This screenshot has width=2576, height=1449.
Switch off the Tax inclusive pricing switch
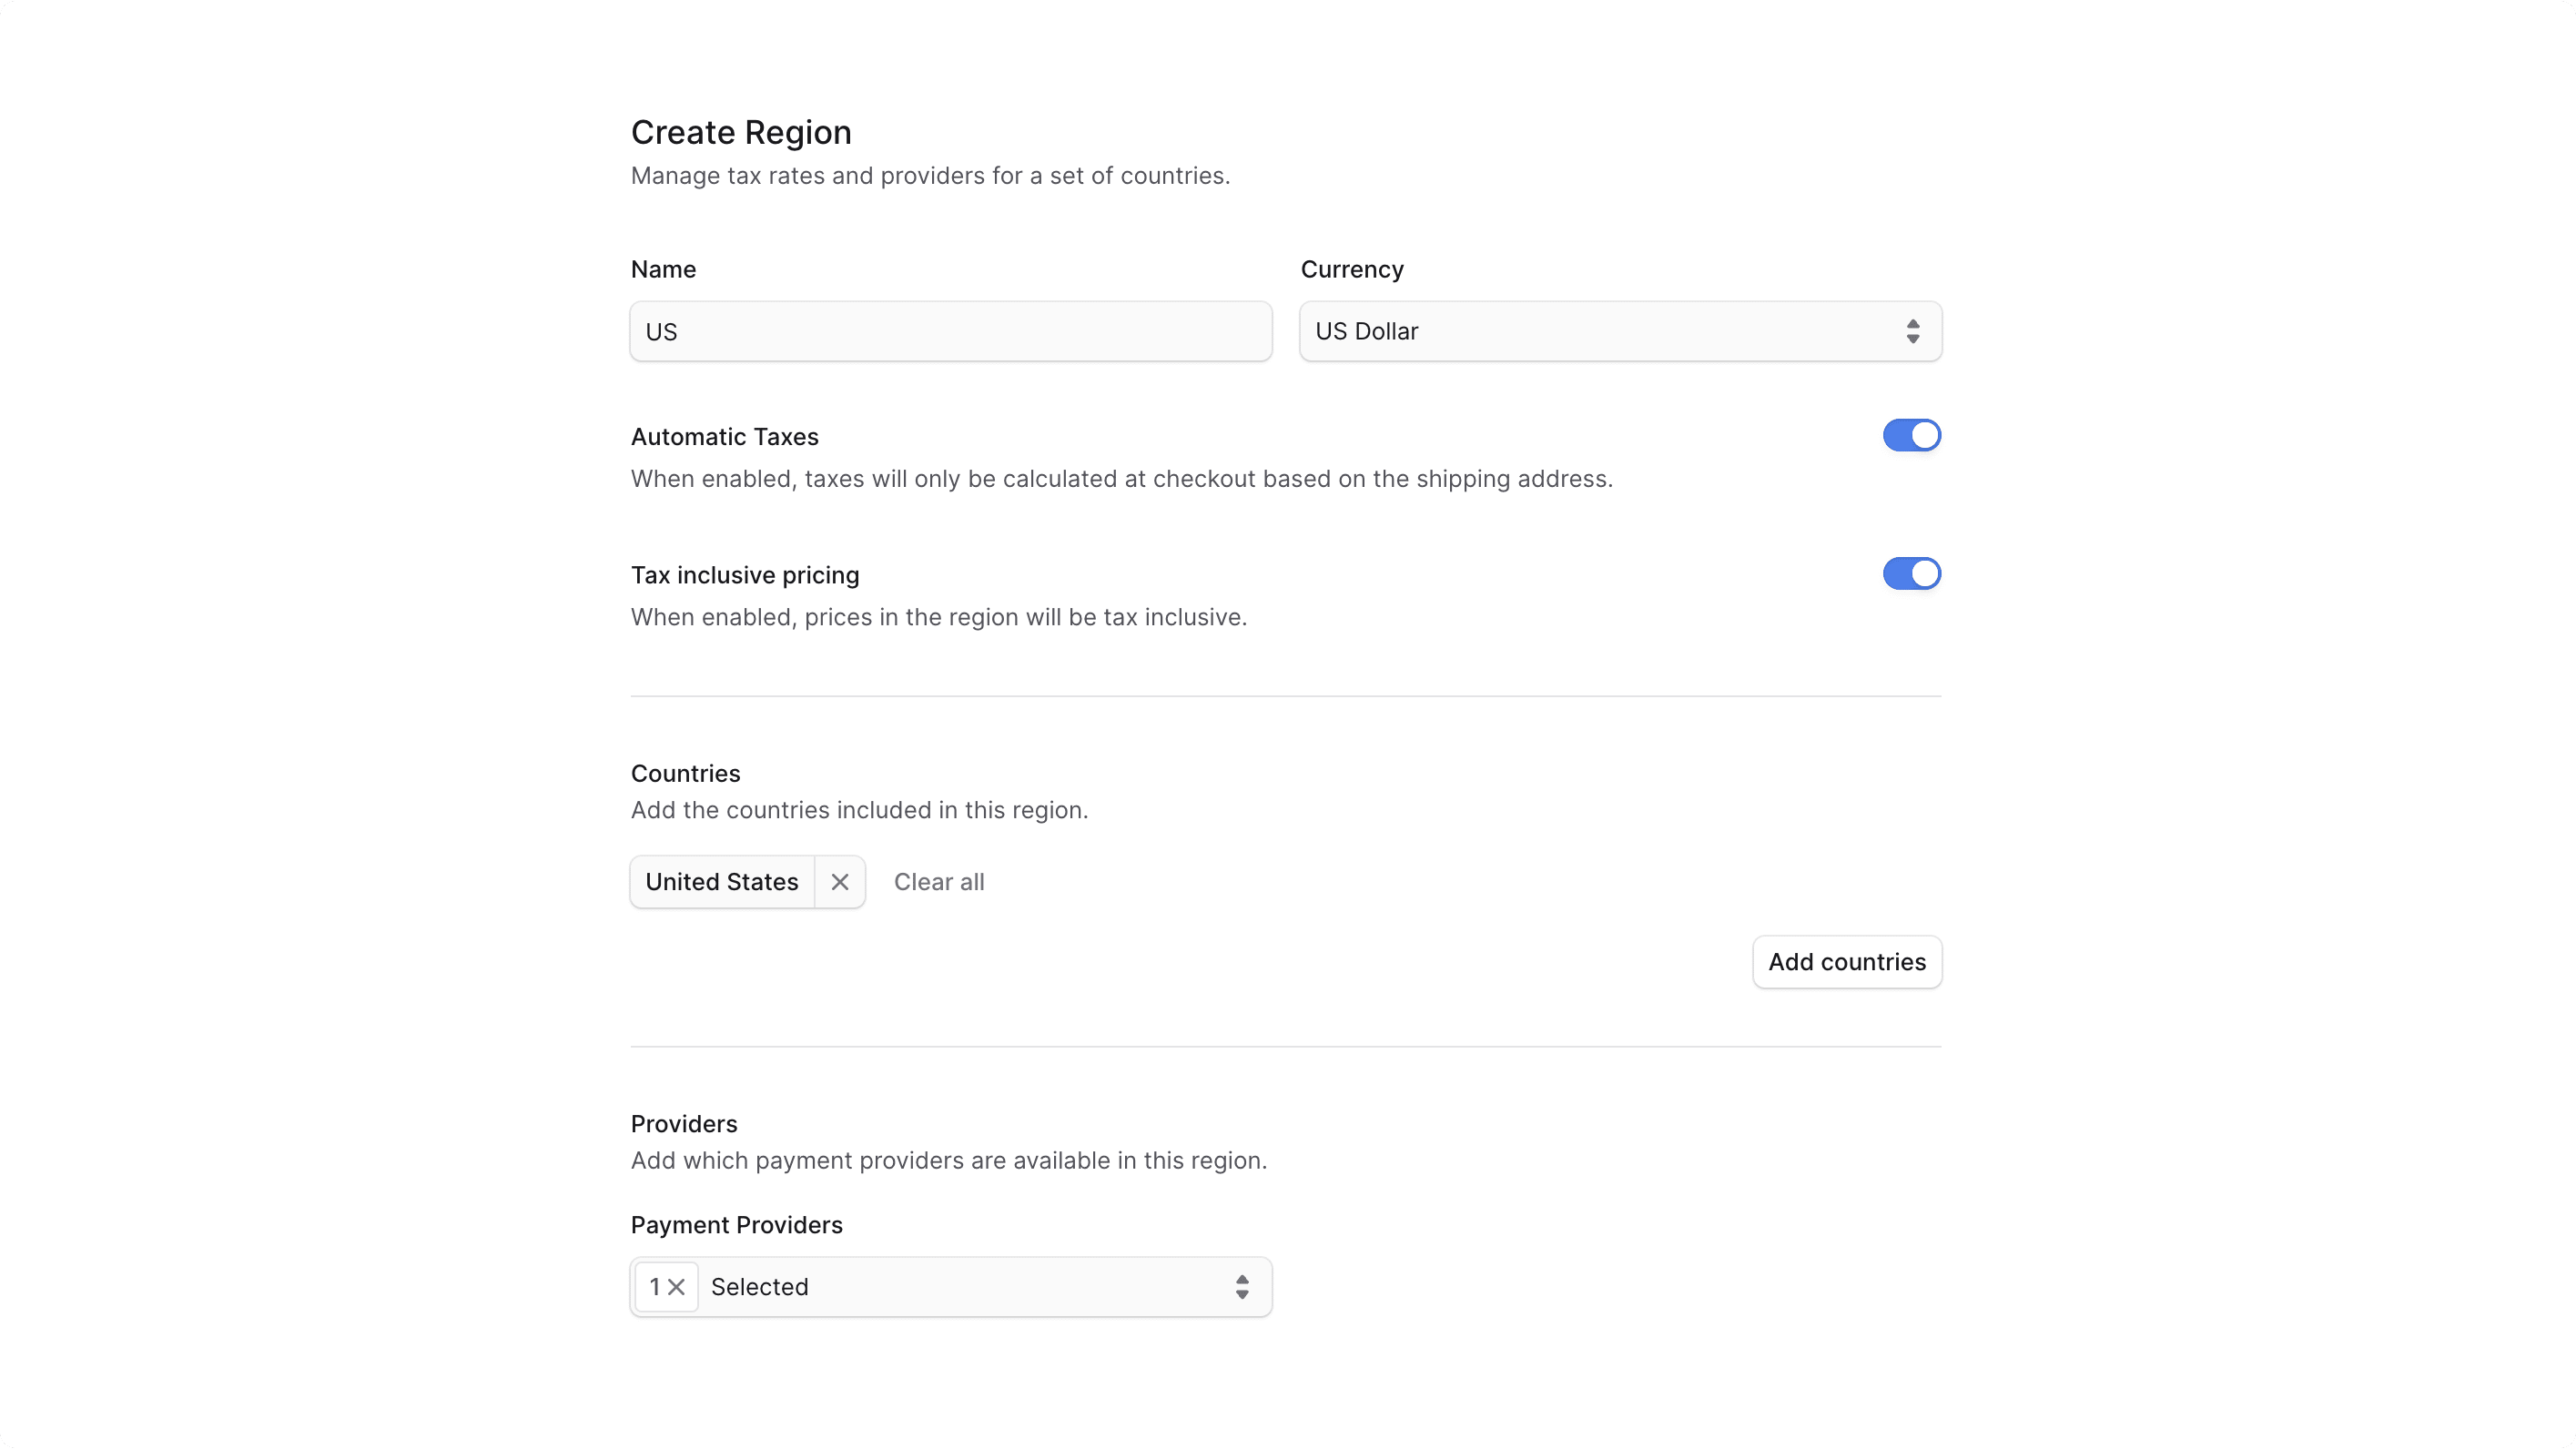pyautogui.click(x=1911, y=573)
